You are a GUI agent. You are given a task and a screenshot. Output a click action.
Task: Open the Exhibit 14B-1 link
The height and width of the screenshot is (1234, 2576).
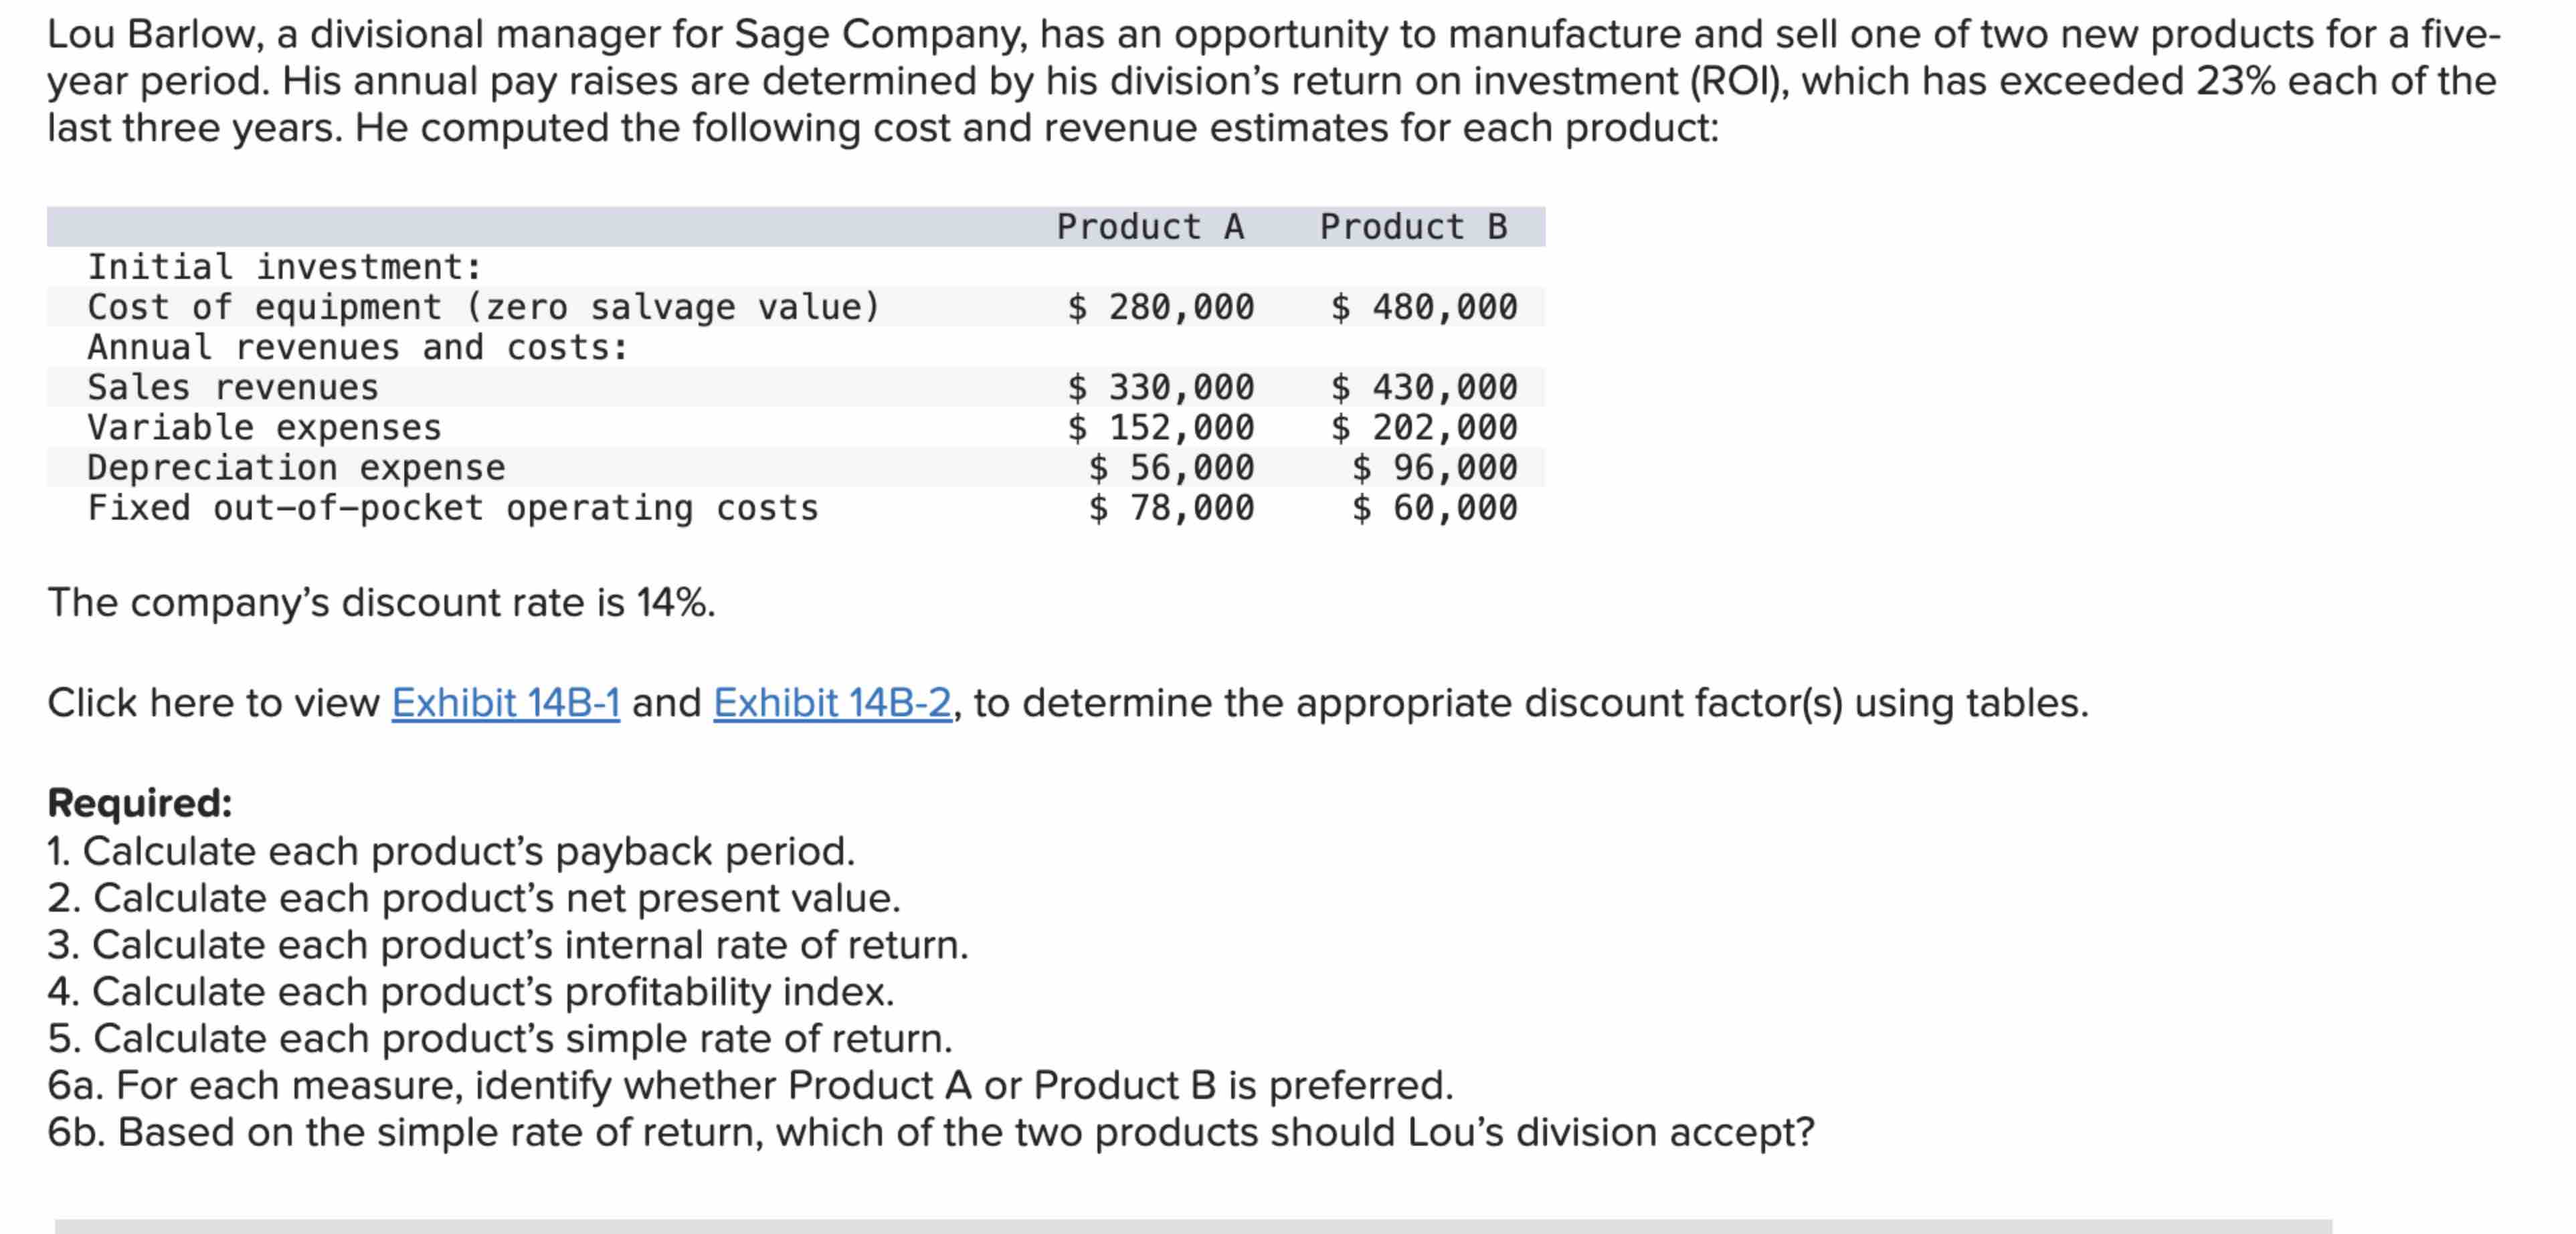tap(505, 703)
